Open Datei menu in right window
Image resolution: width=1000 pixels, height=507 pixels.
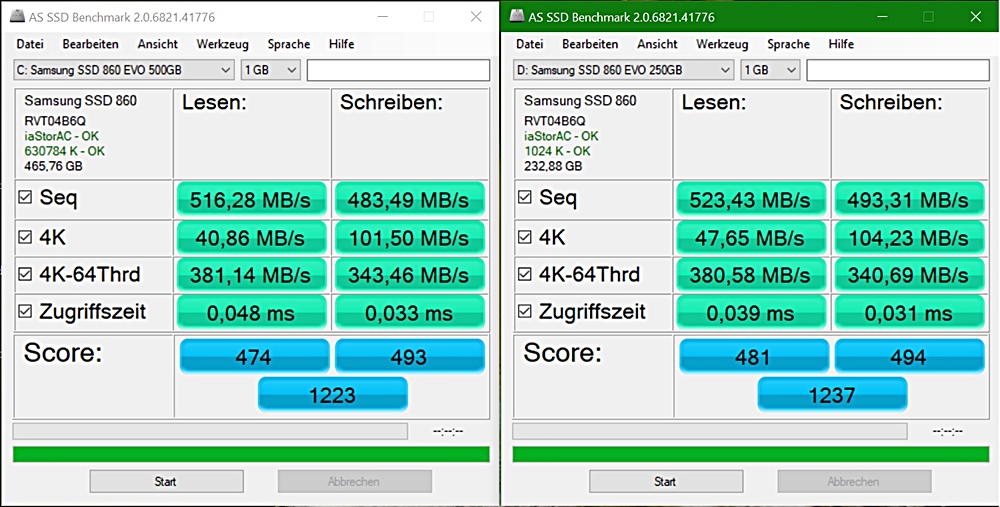click(x=529, y=44)
